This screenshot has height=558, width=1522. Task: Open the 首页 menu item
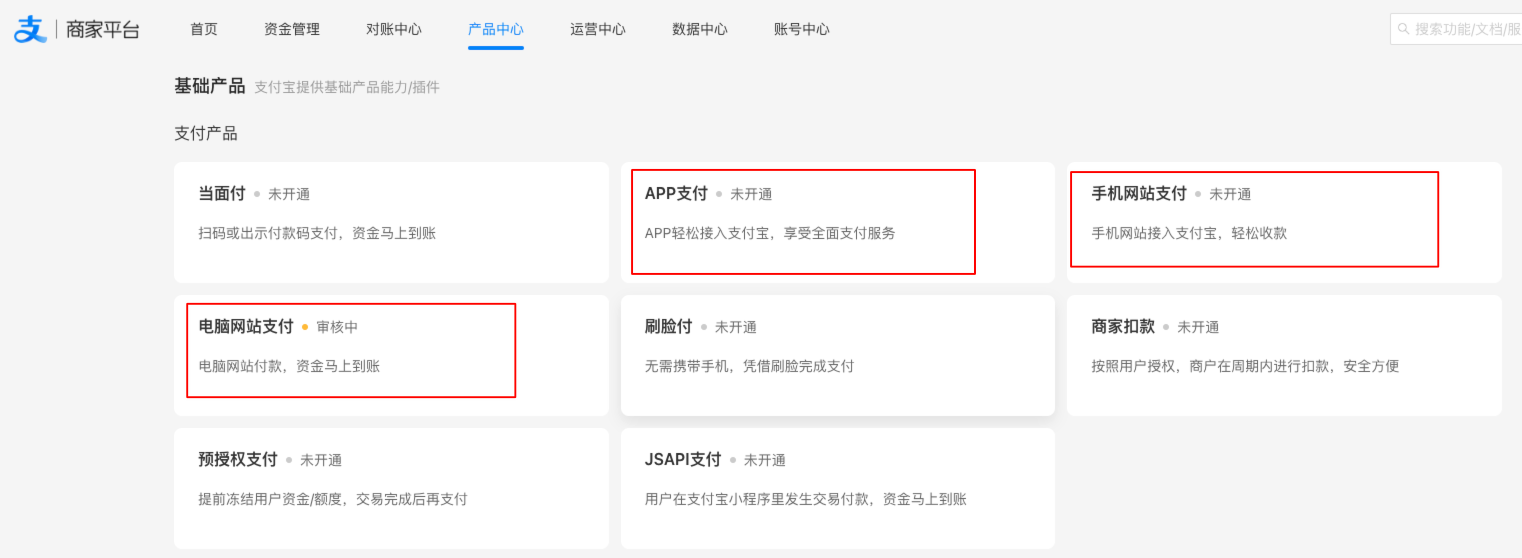coord(204,29)
